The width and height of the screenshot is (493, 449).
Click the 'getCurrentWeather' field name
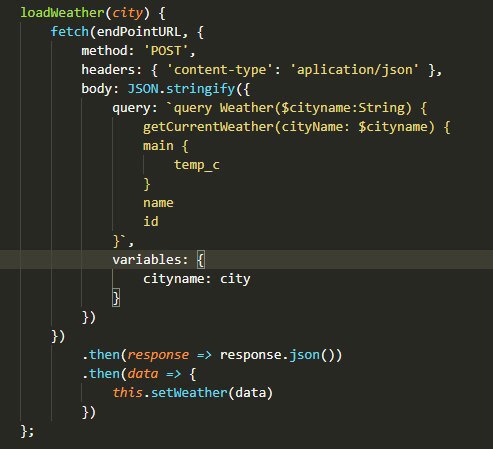click(208, 127)
